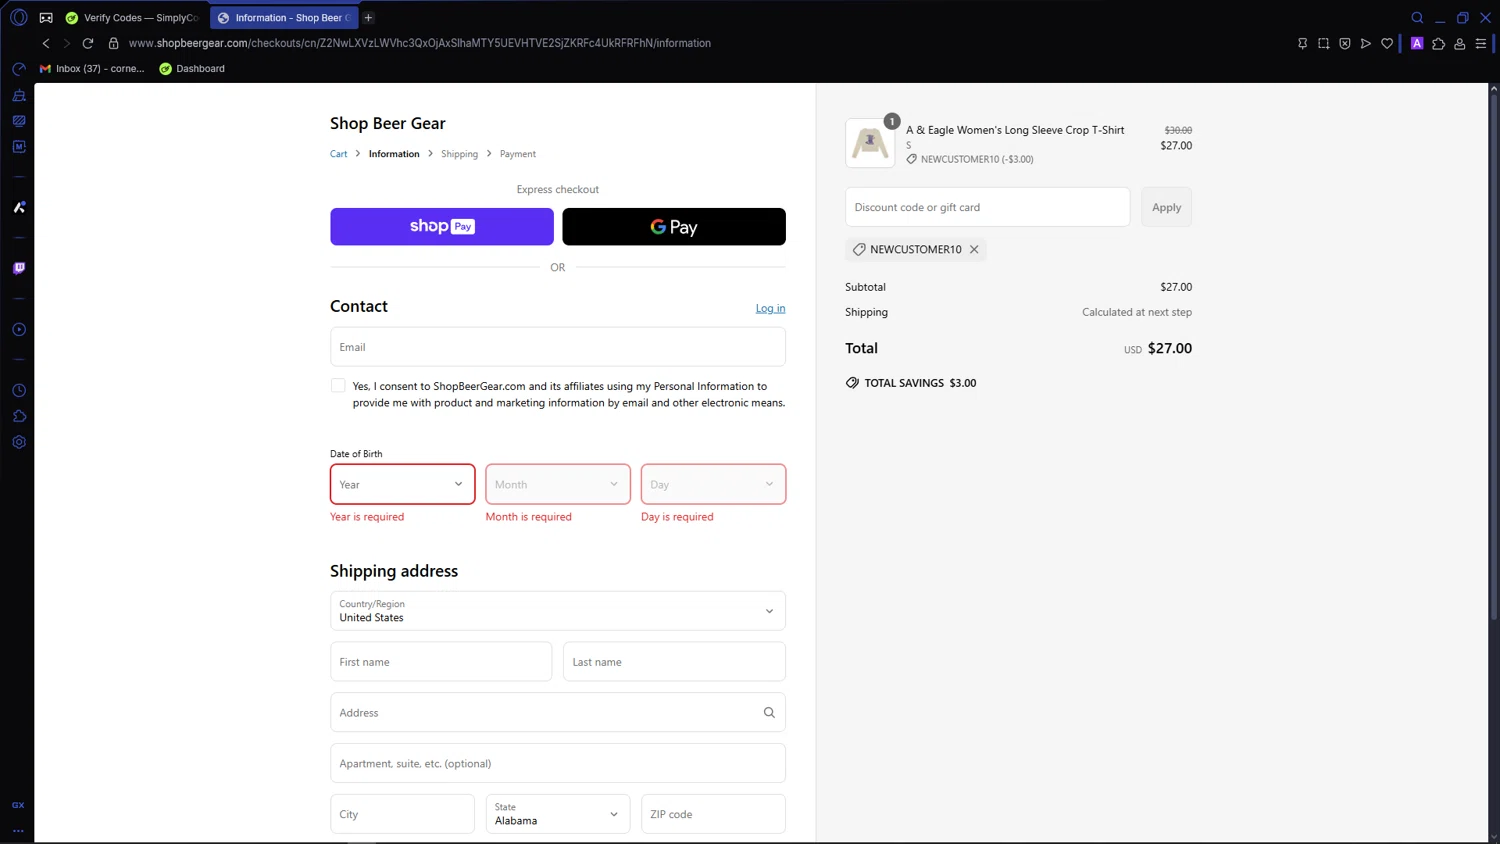Open the Day date-of-birth dropdown
Screen dimensions: 1500x844
(x=713, y=484)
